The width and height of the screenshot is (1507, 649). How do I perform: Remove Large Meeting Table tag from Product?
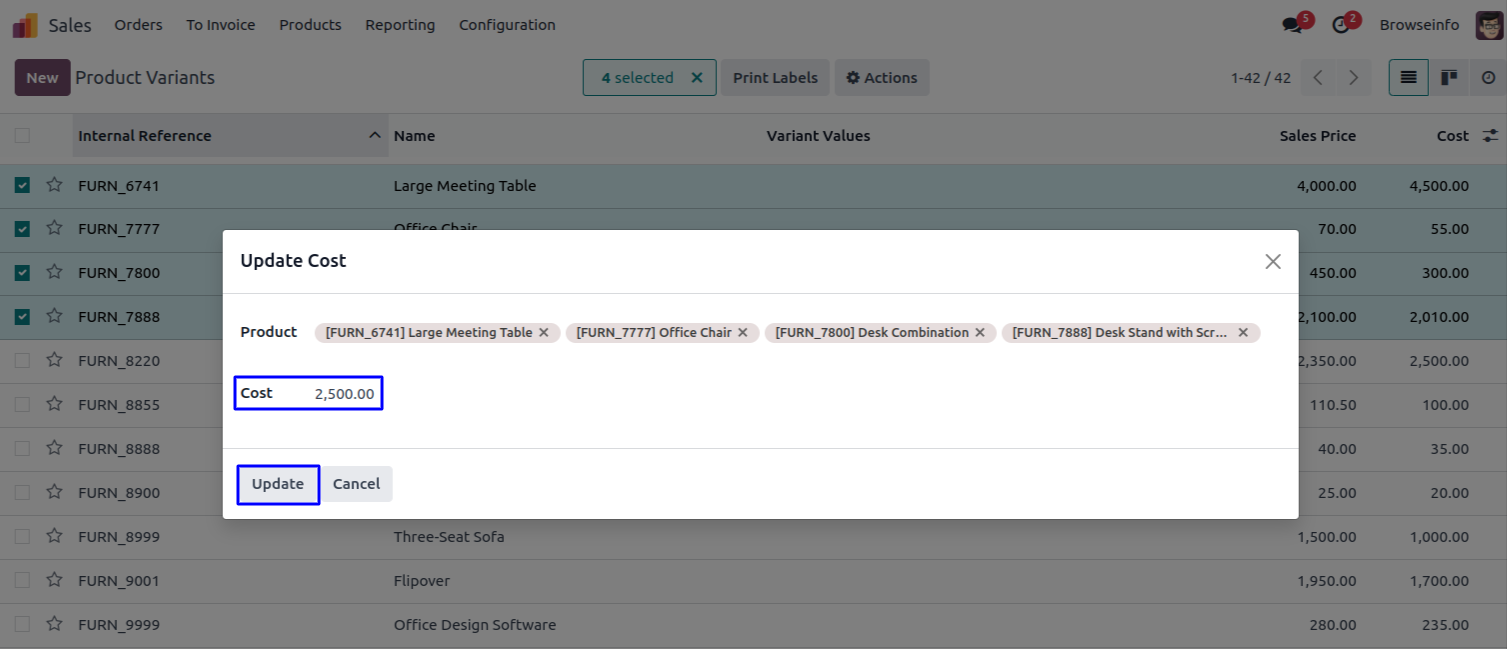[544, 333]
